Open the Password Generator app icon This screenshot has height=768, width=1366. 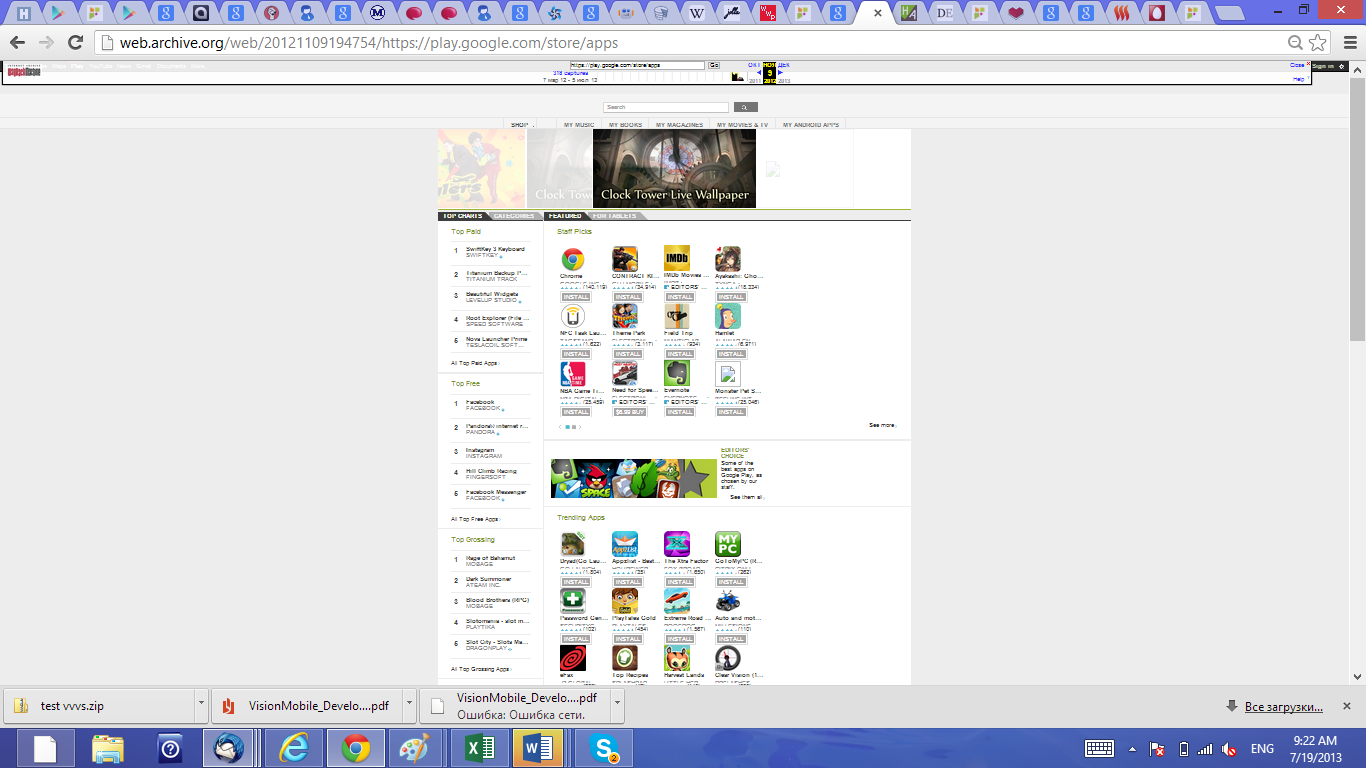573,601
